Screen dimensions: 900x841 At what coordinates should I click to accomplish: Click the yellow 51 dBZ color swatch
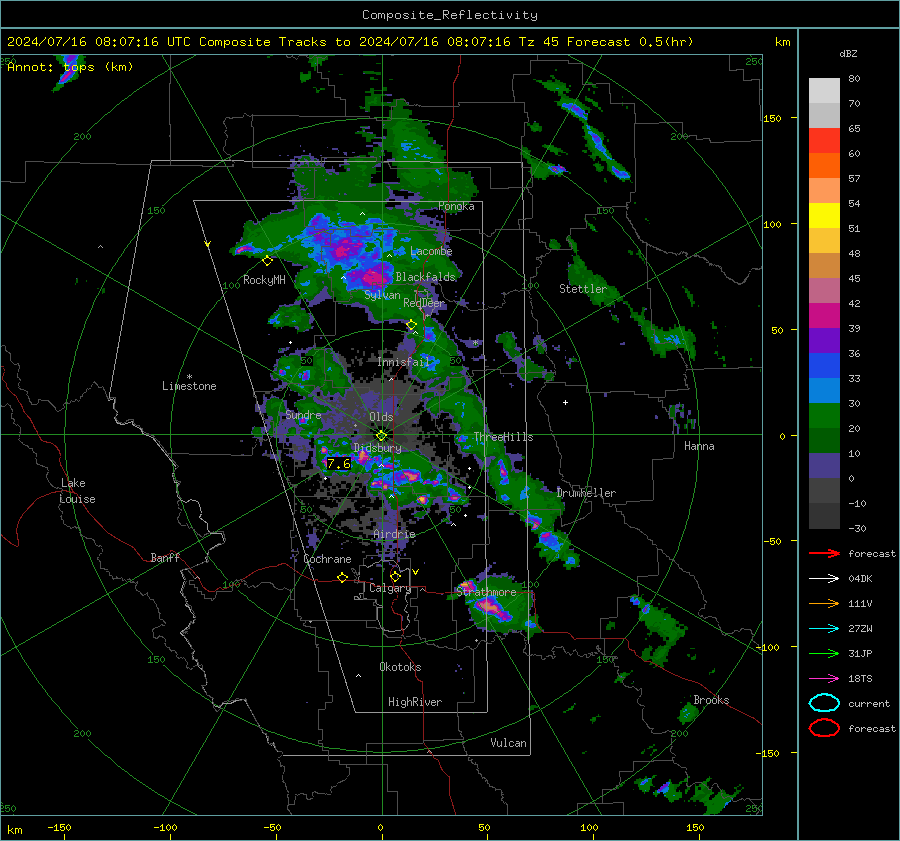(824, 215)
